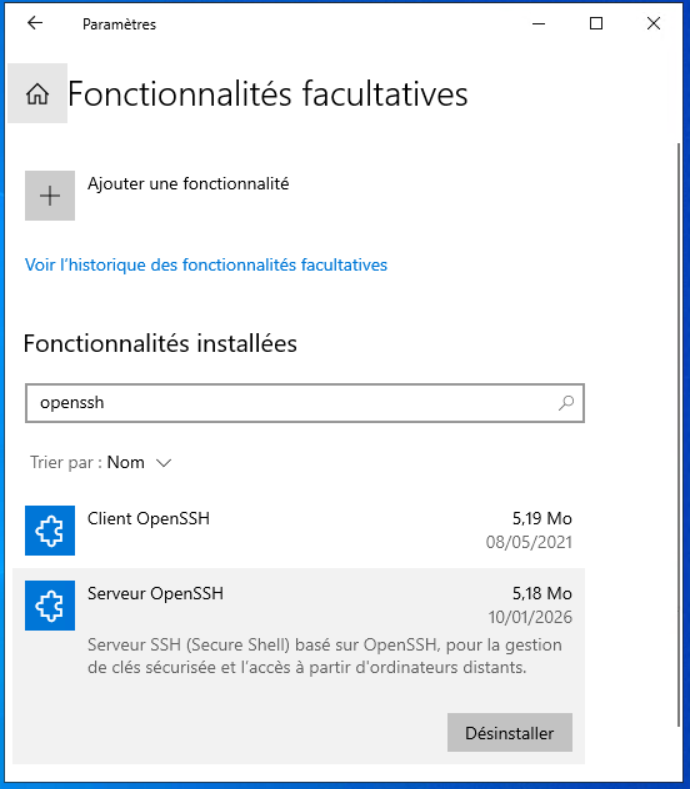The width and height of the screenshot is (690, 789).
Task: Go back using the arrow icon
Action: tap(35, 23)
